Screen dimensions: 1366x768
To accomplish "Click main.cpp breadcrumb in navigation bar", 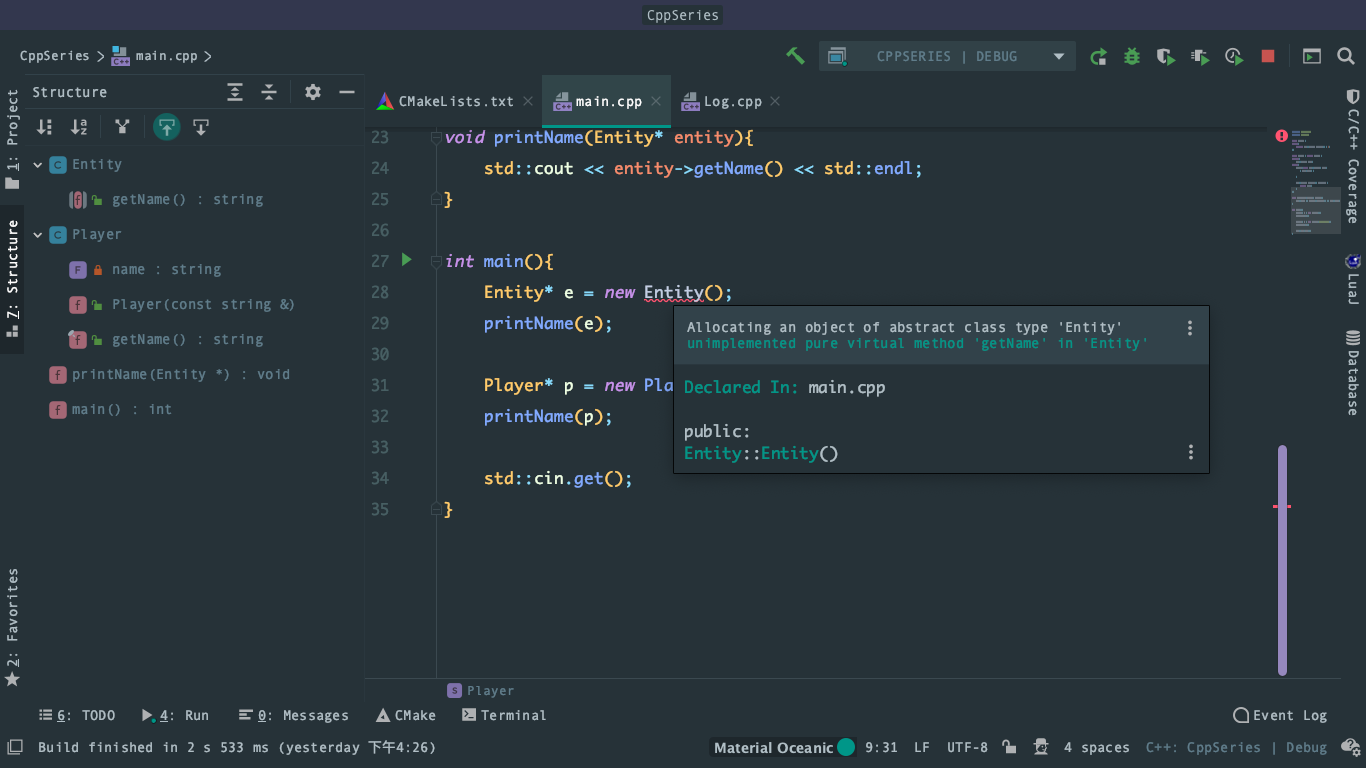I will point(155,56).
